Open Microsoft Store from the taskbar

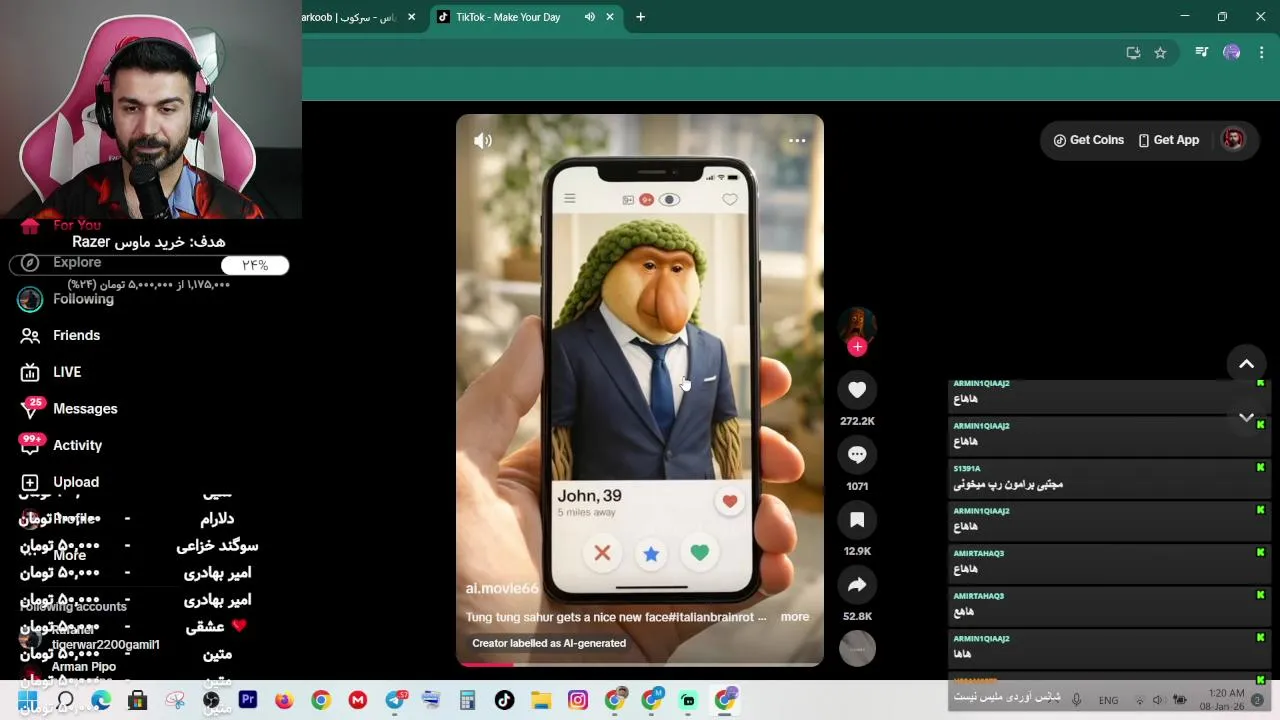137,701
